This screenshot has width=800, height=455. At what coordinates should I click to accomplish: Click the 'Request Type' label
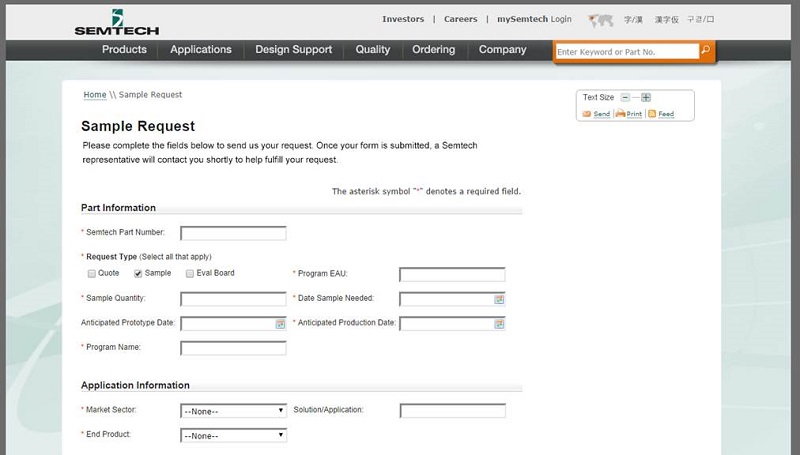[111, 257]
